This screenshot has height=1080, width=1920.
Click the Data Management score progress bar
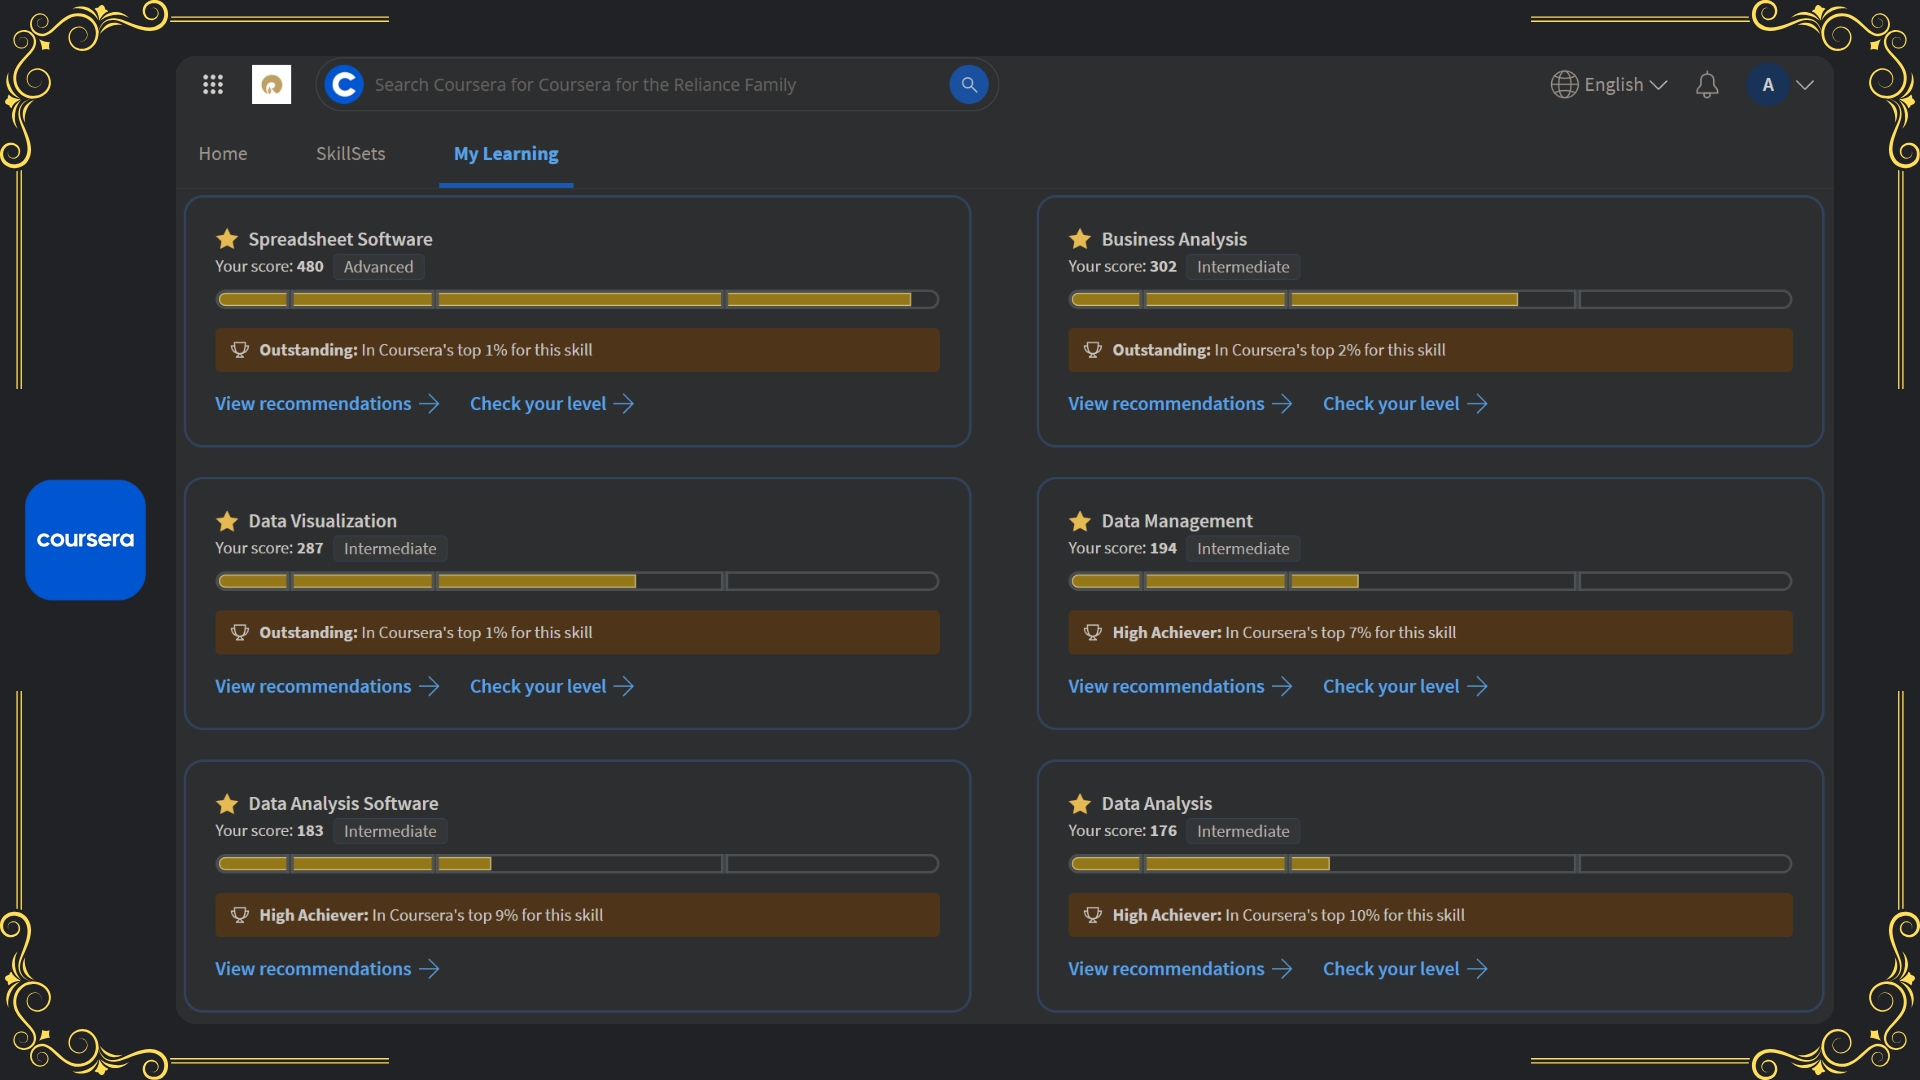pos(1430,581)
